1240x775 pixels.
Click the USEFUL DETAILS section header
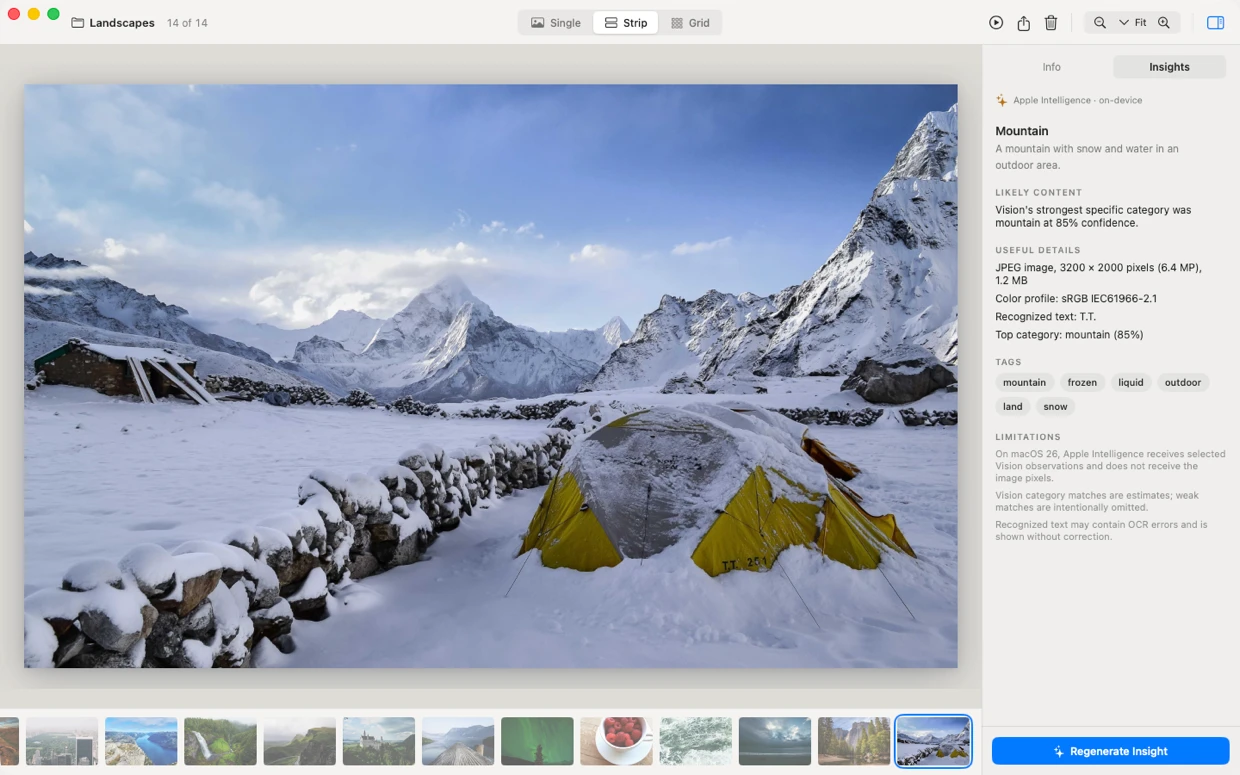click(1037, 250)
